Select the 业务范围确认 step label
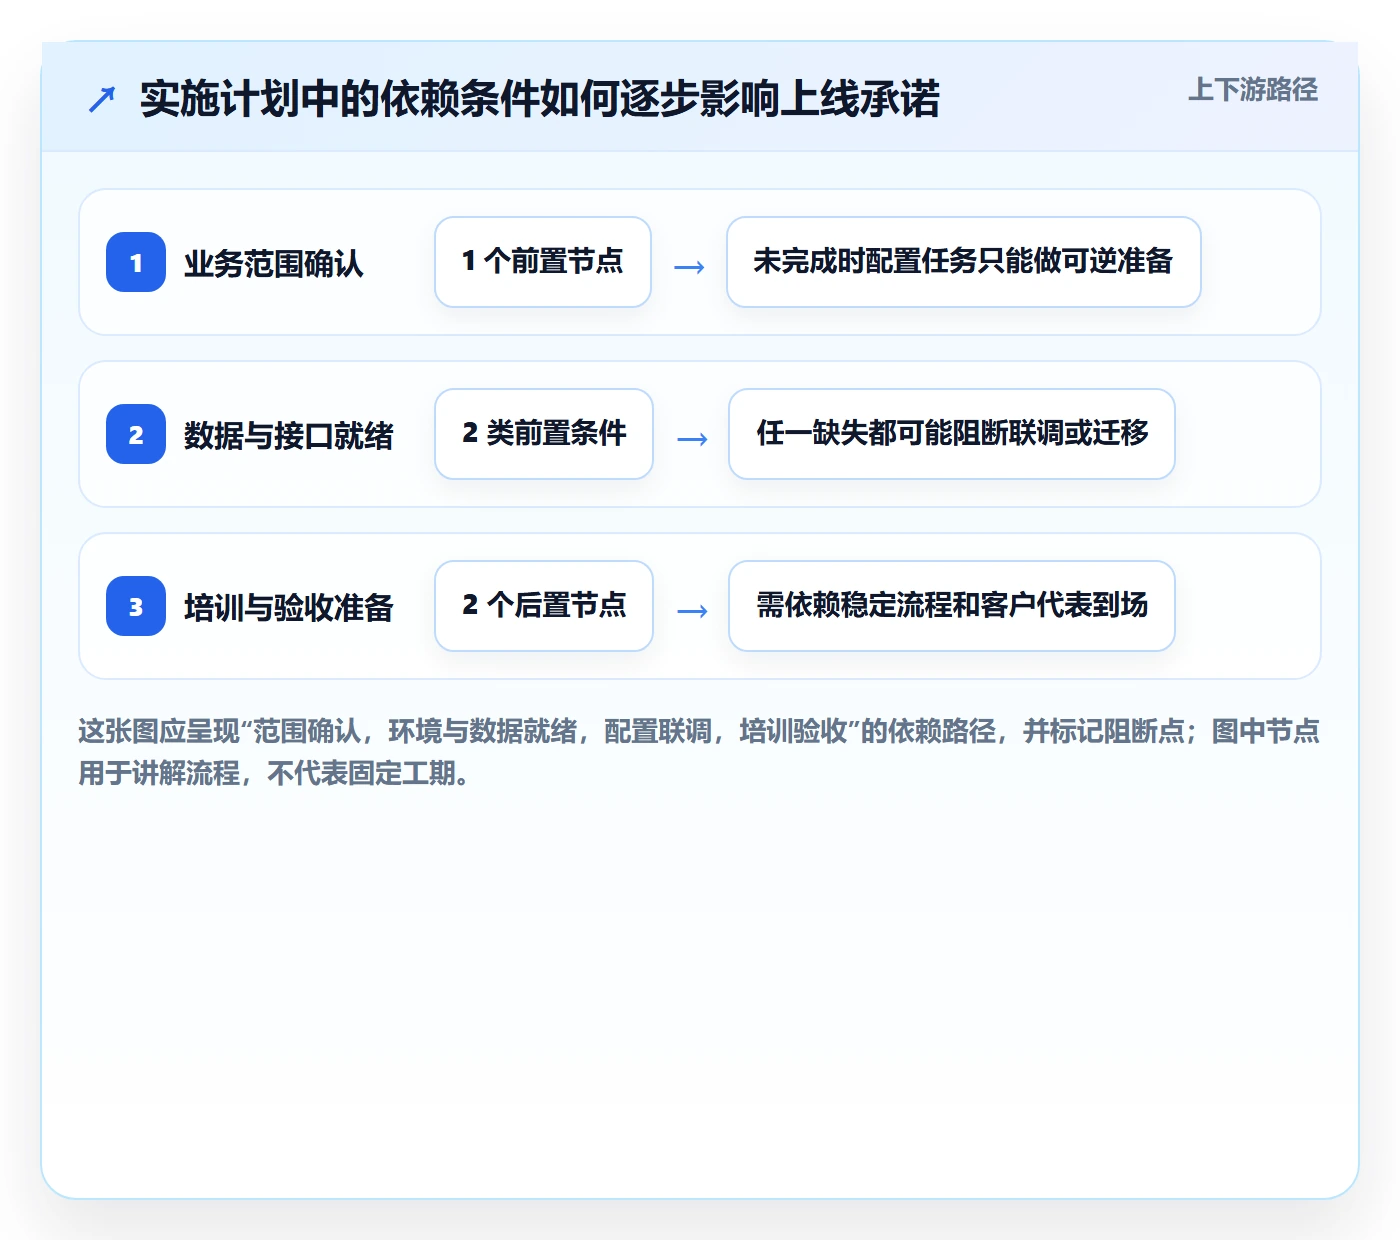Viewport: 1400px width, 1240px height. tap(274, 263)
